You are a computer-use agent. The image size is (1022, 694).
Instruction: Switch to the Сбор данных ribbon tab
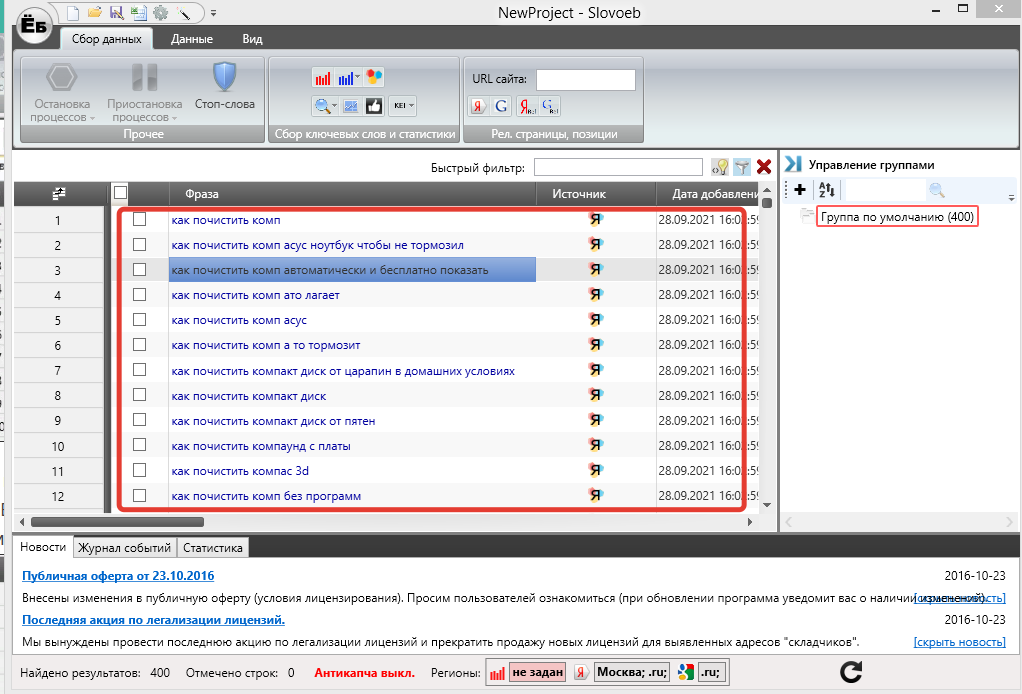(106, 39)
